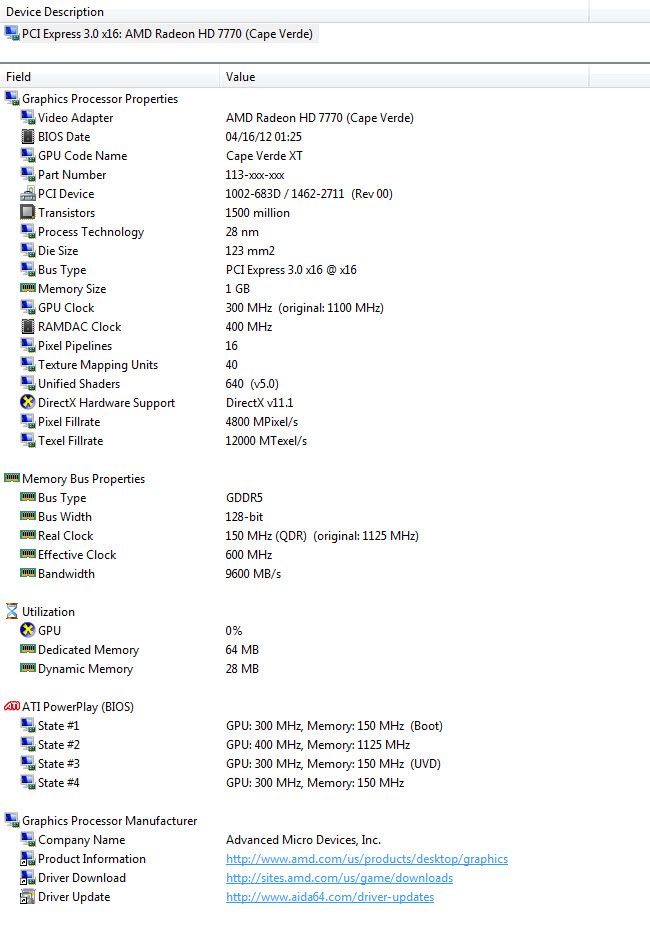Screen dimensions: 650x933
Task: Click the Company Name row icon
Action: coord(28,840)
